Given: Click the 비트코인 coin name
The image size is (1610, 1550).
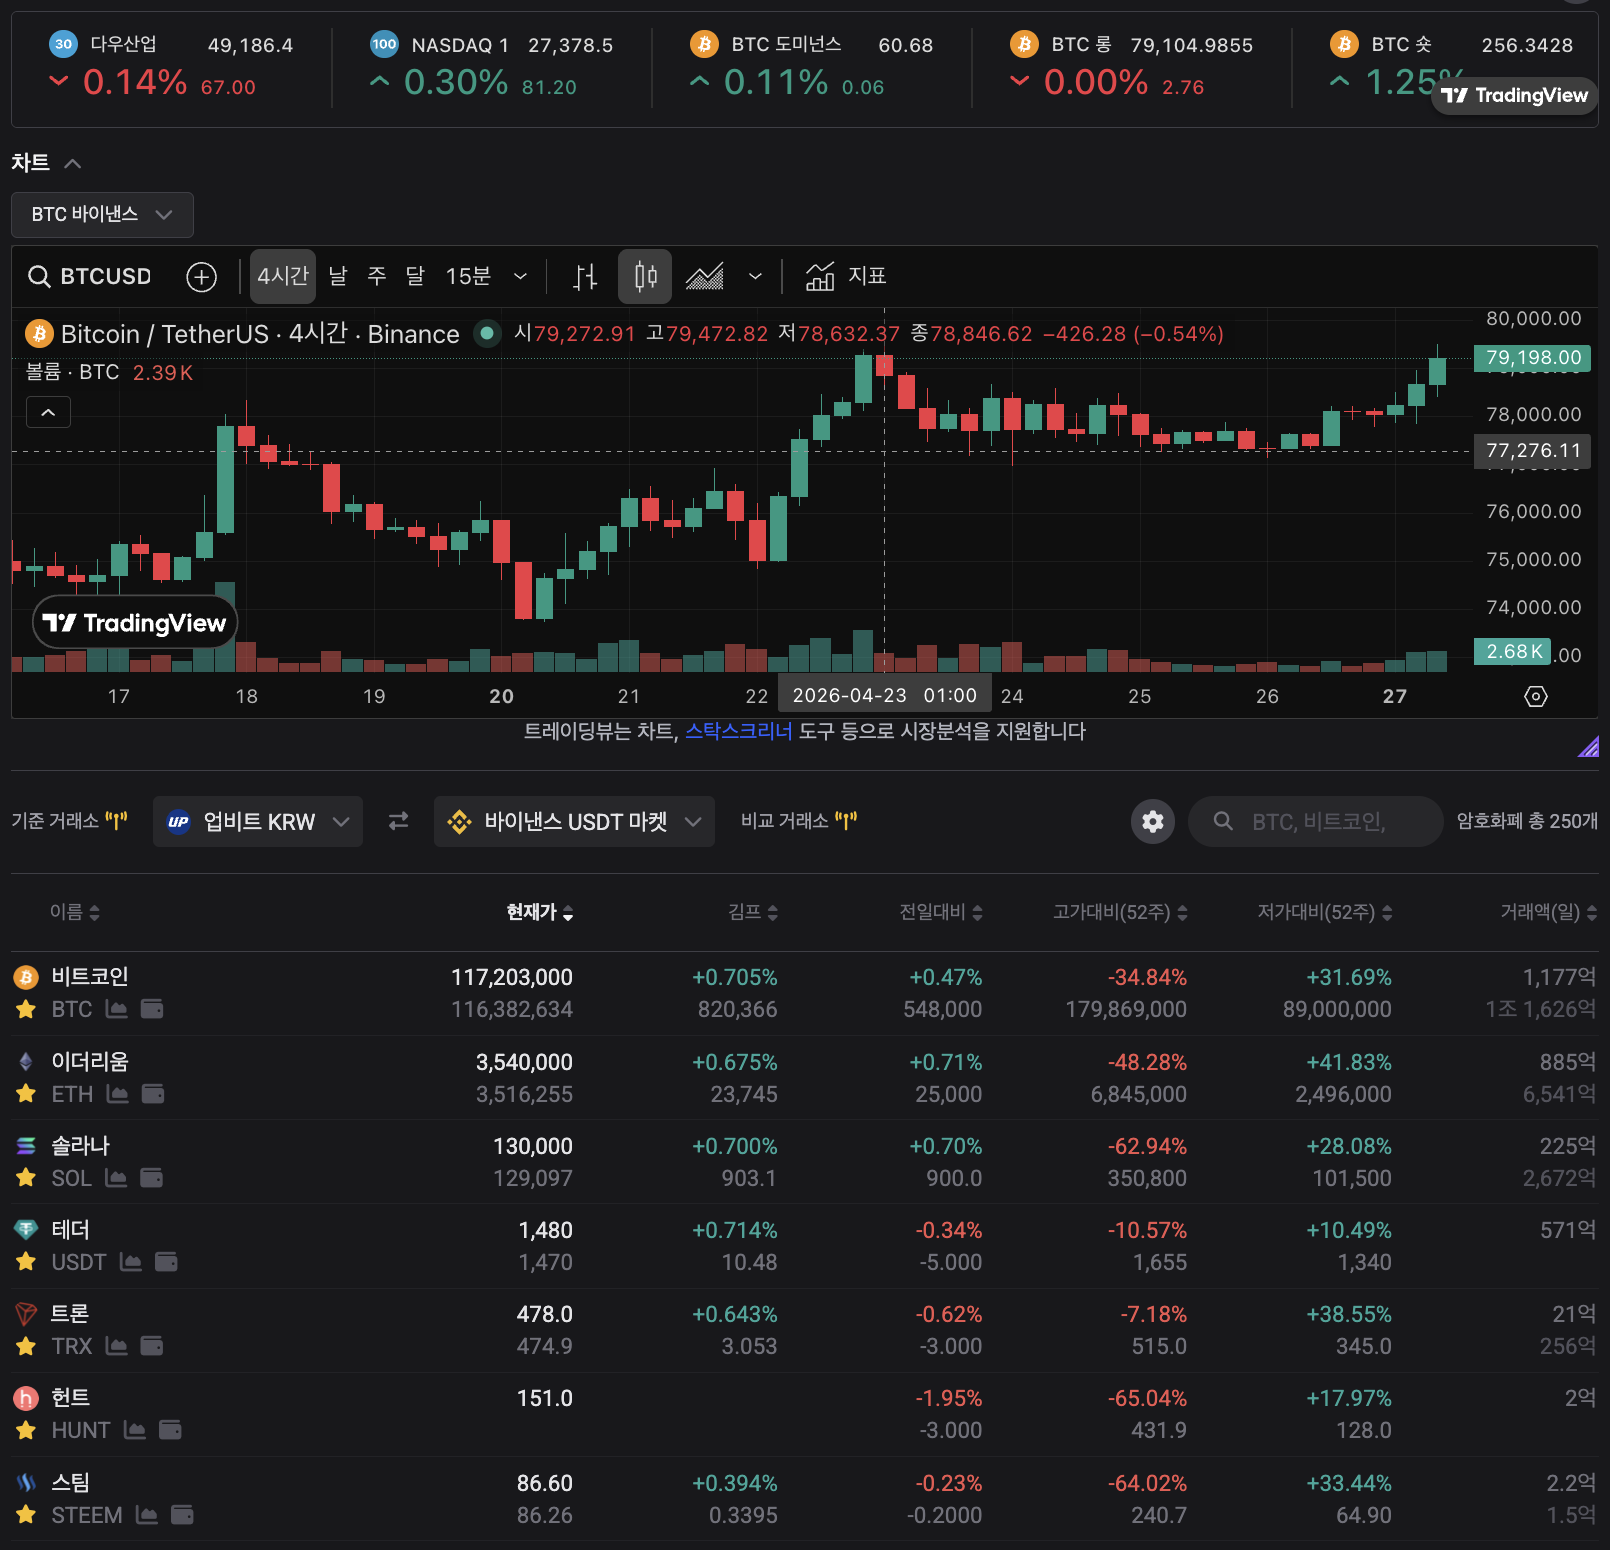Looking at the screenshot, I should pyautogui.click(x=90, y=976).
